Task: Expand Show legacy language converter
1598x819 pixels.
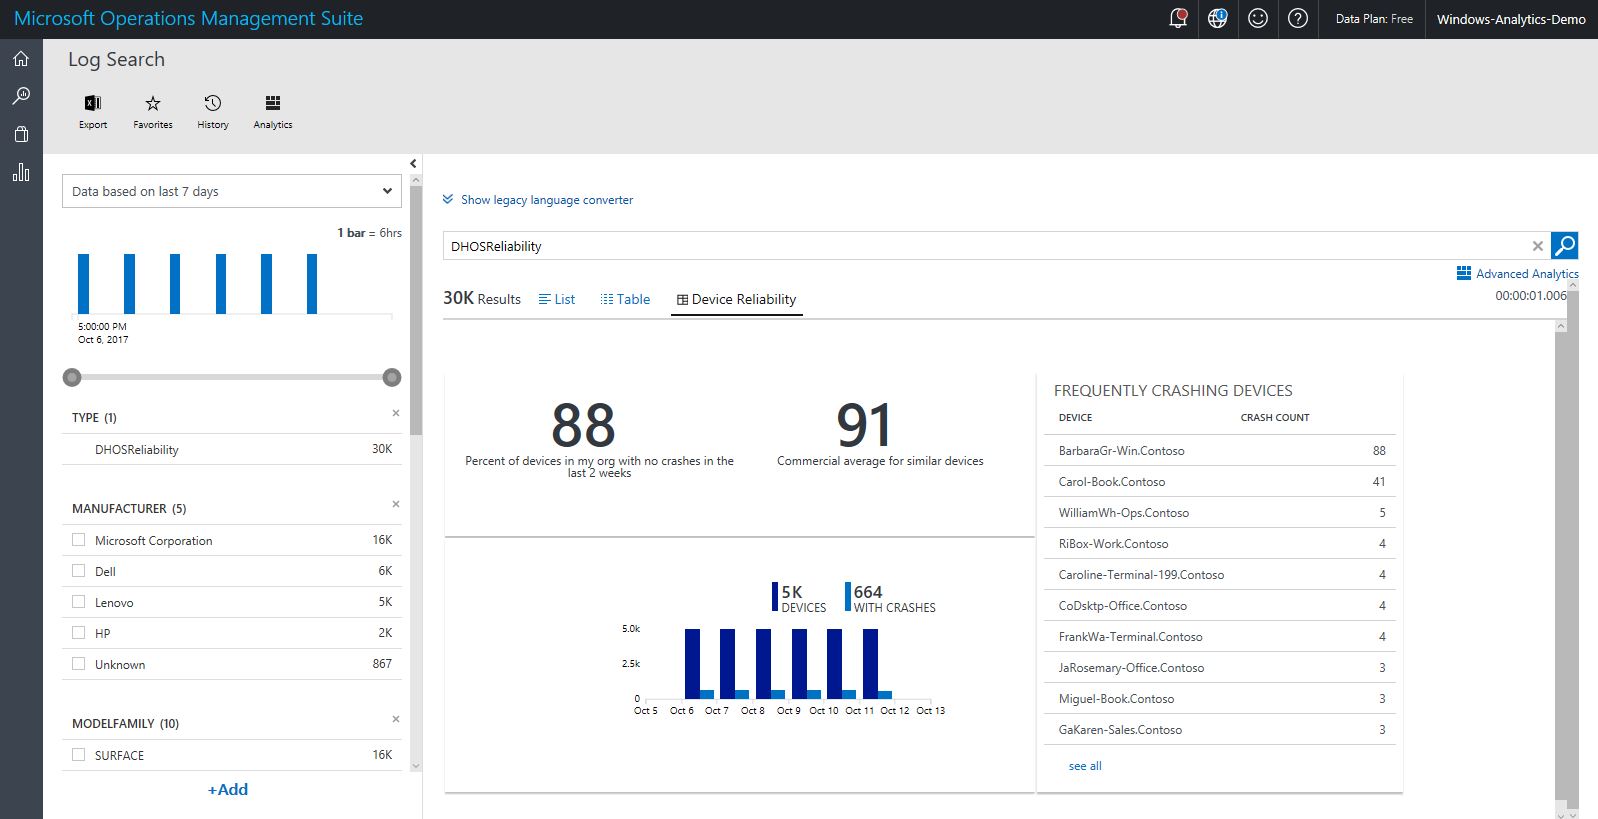Action: tap(546, 200)
